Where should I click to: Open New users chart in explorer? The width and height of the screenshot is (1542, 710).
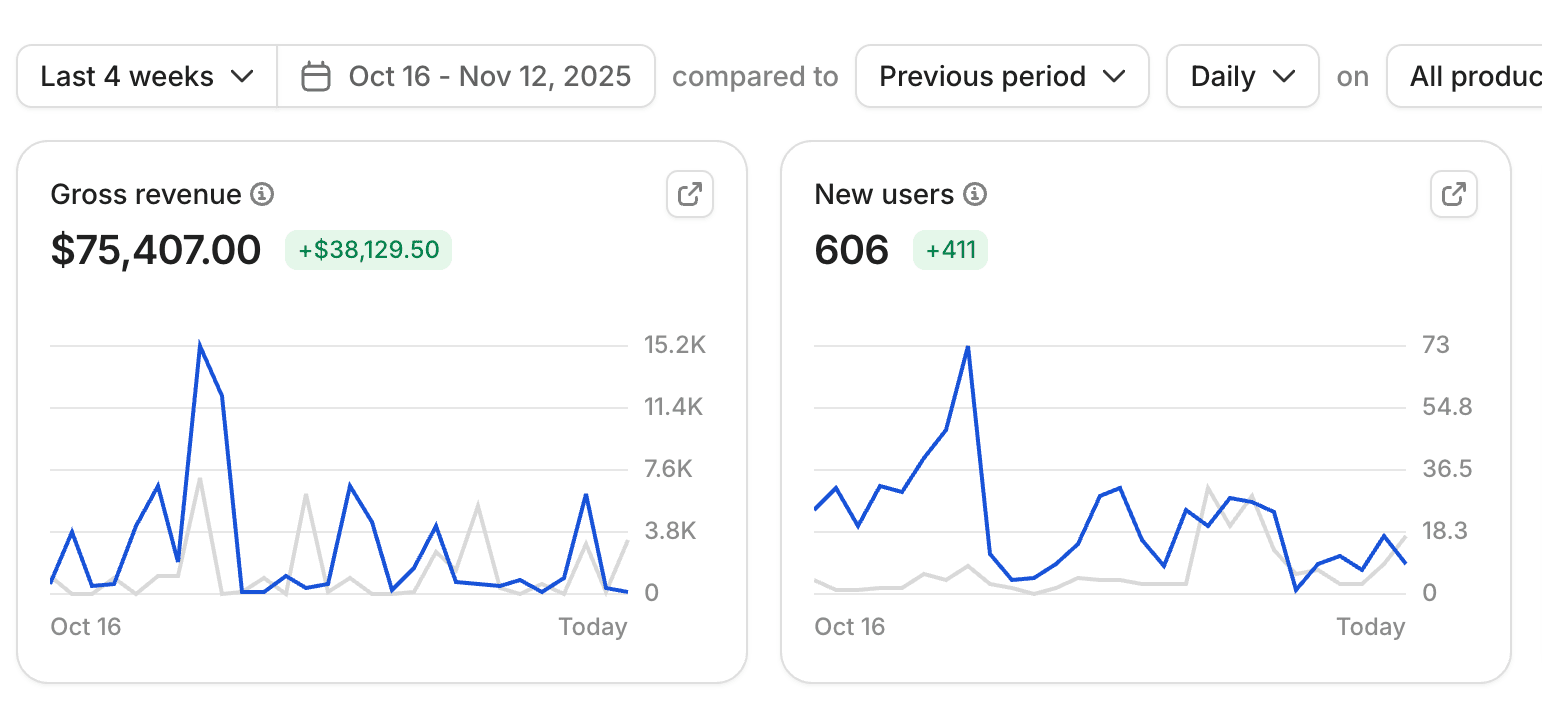tap(1454, 194)
